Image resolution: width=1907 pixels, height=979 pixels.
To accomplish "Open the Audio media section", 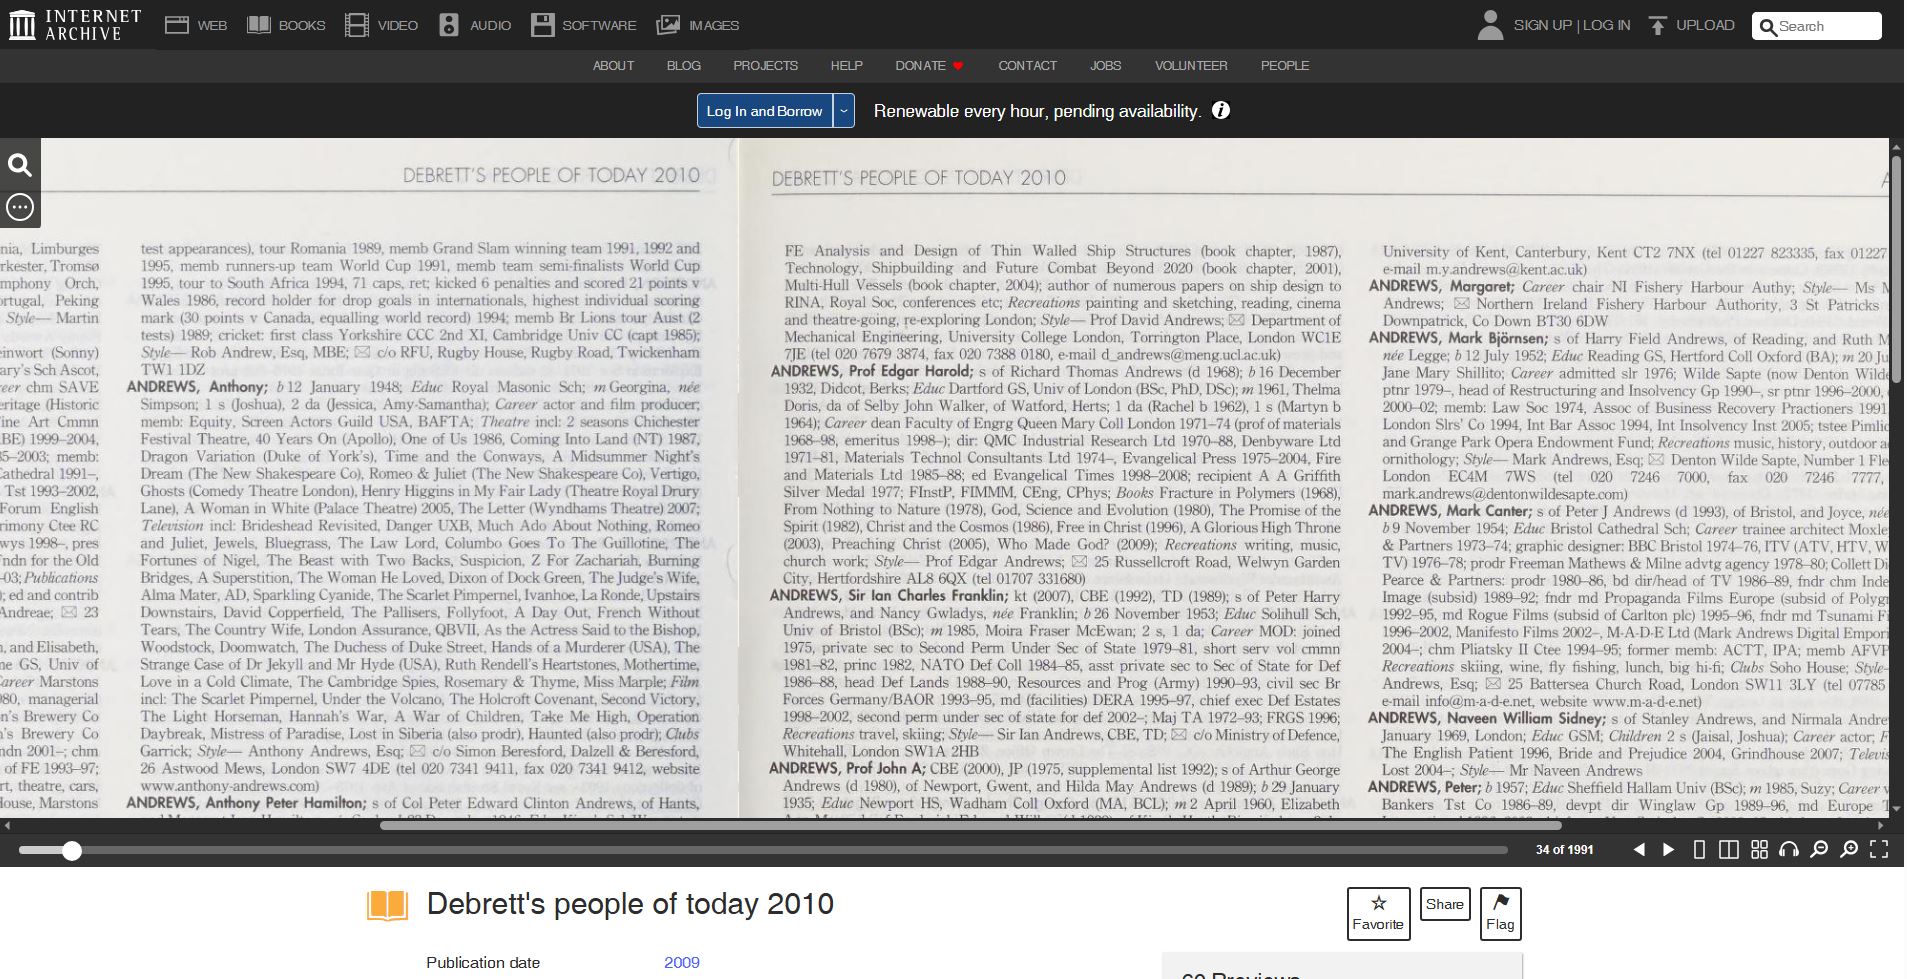I will click(475, 25).
